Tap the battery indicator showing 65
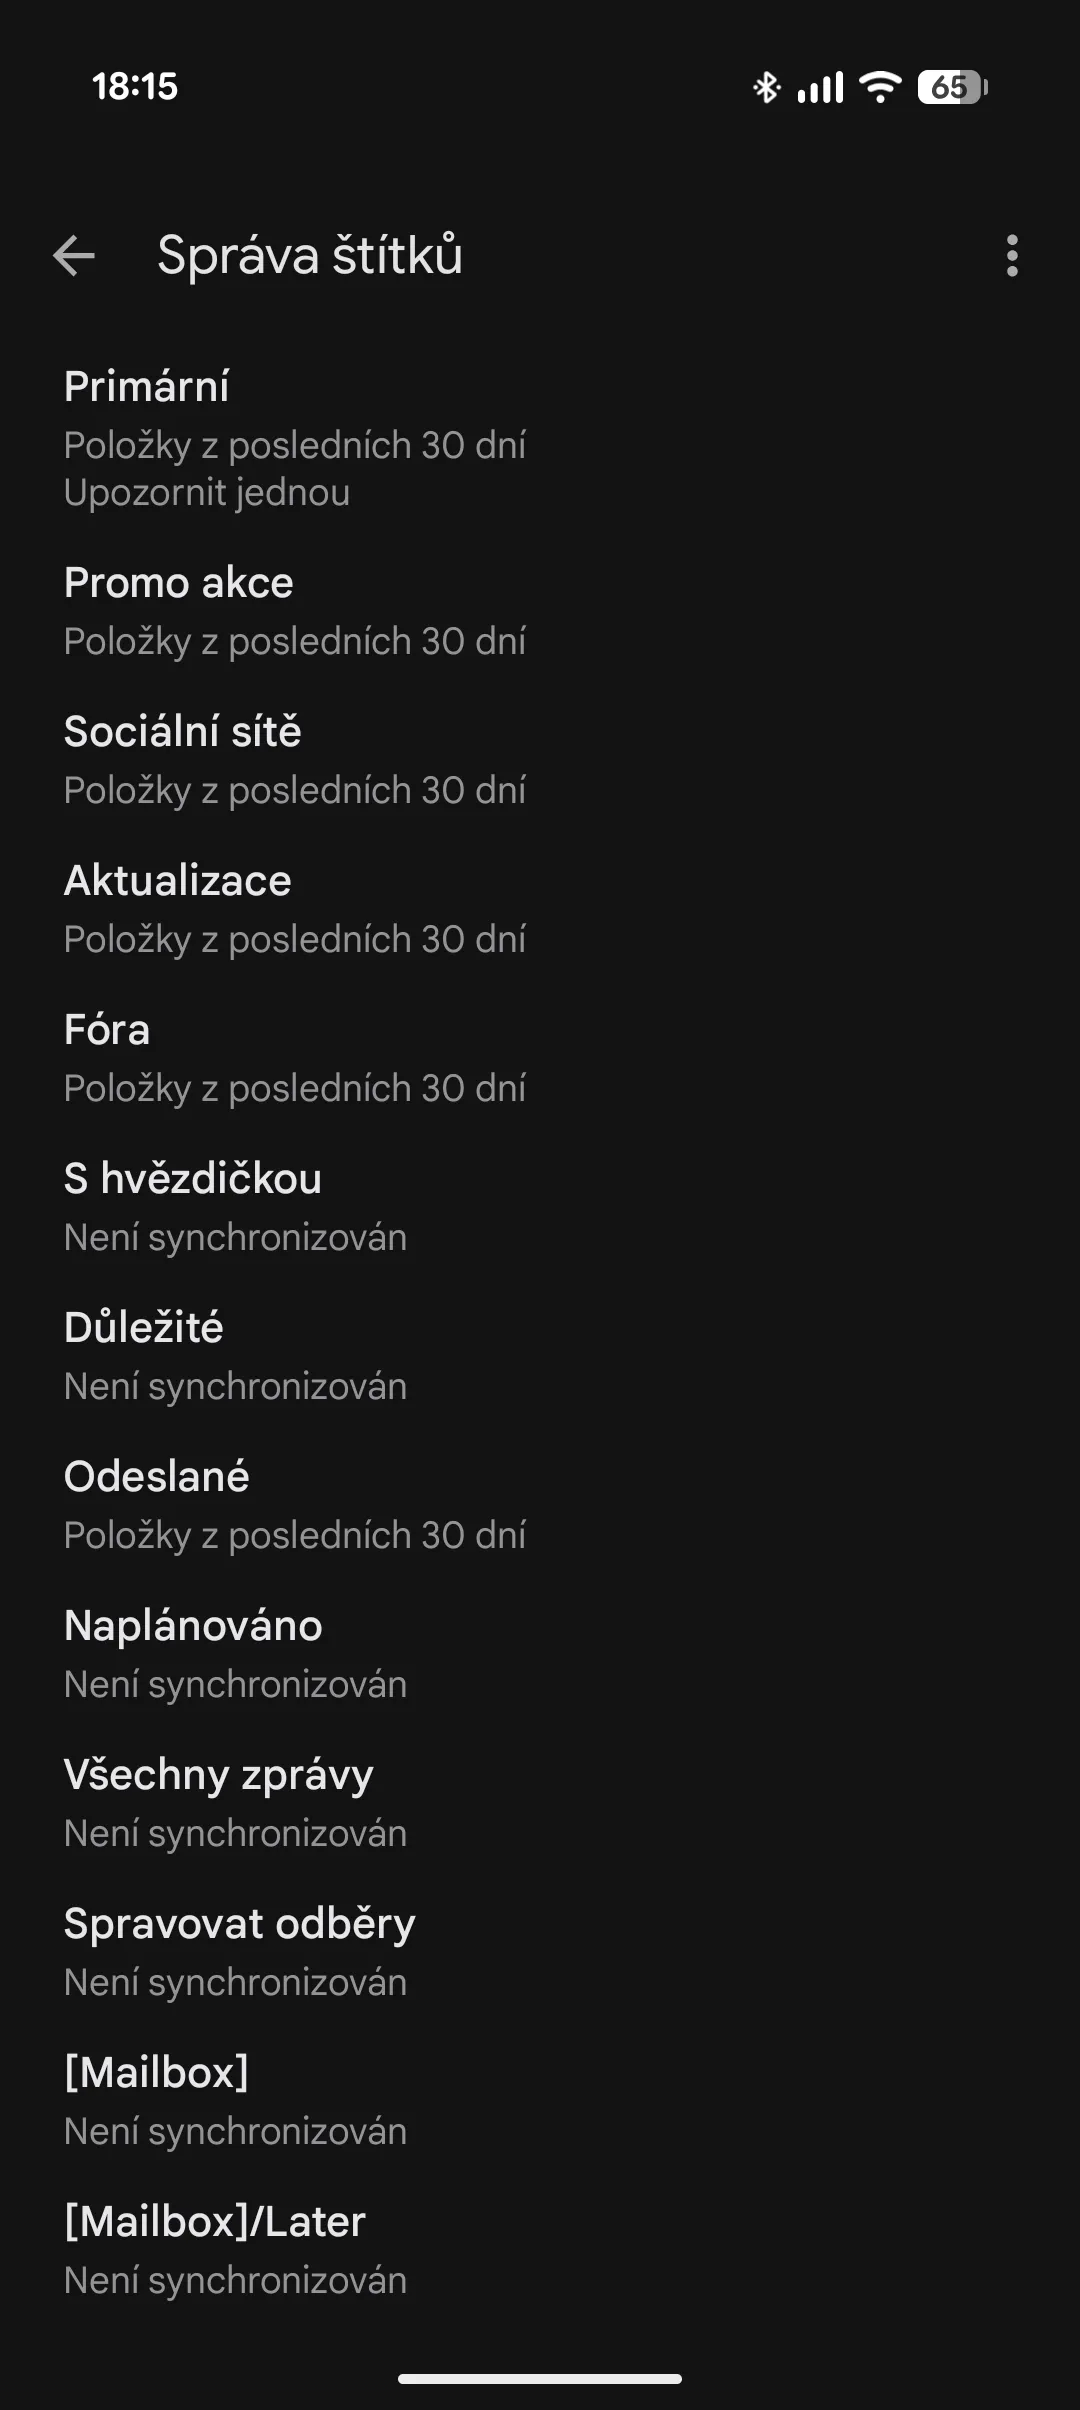The height and width of the screenshot is (2410, 1080). pos(952,88)
